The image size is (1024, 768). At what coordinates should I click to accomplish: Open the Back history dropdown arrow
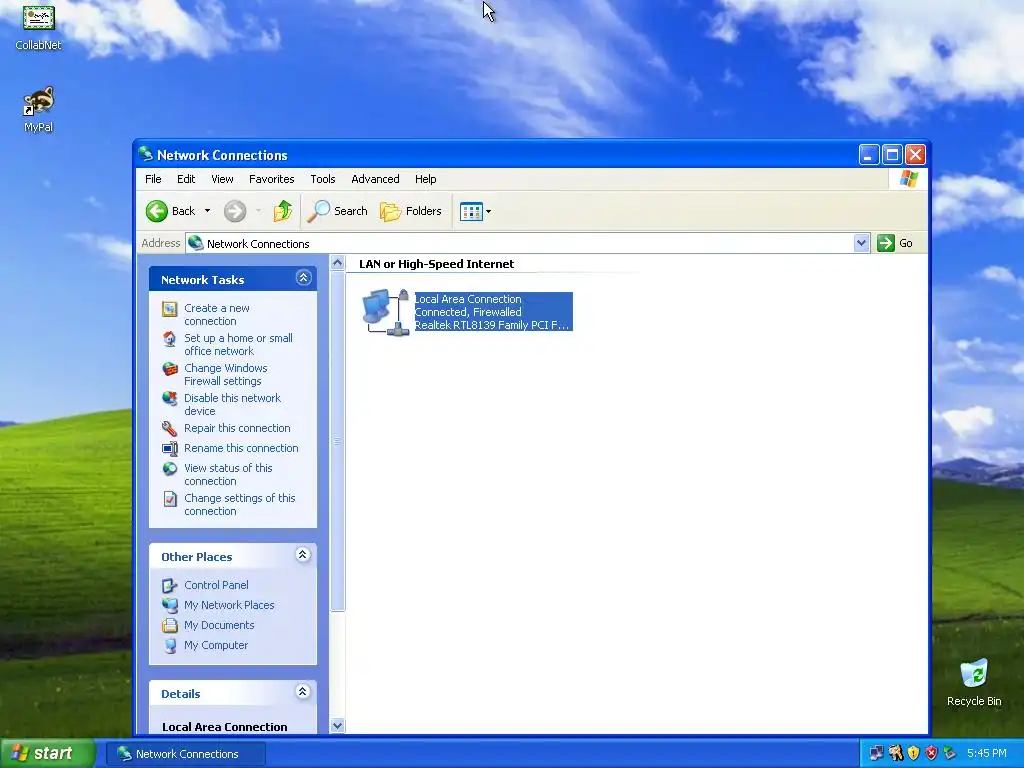click(x=207, y=211)
